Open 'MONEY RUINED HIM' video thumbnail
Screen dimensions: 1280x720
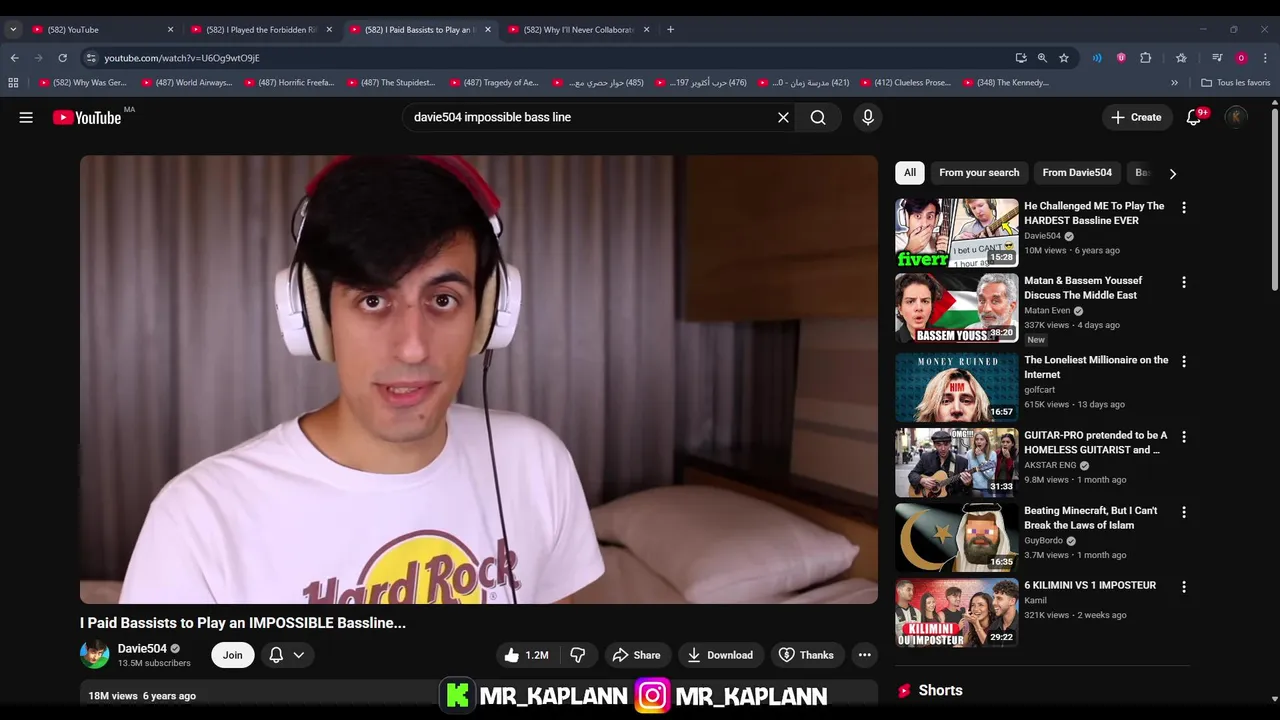click(x=957, y=387)
